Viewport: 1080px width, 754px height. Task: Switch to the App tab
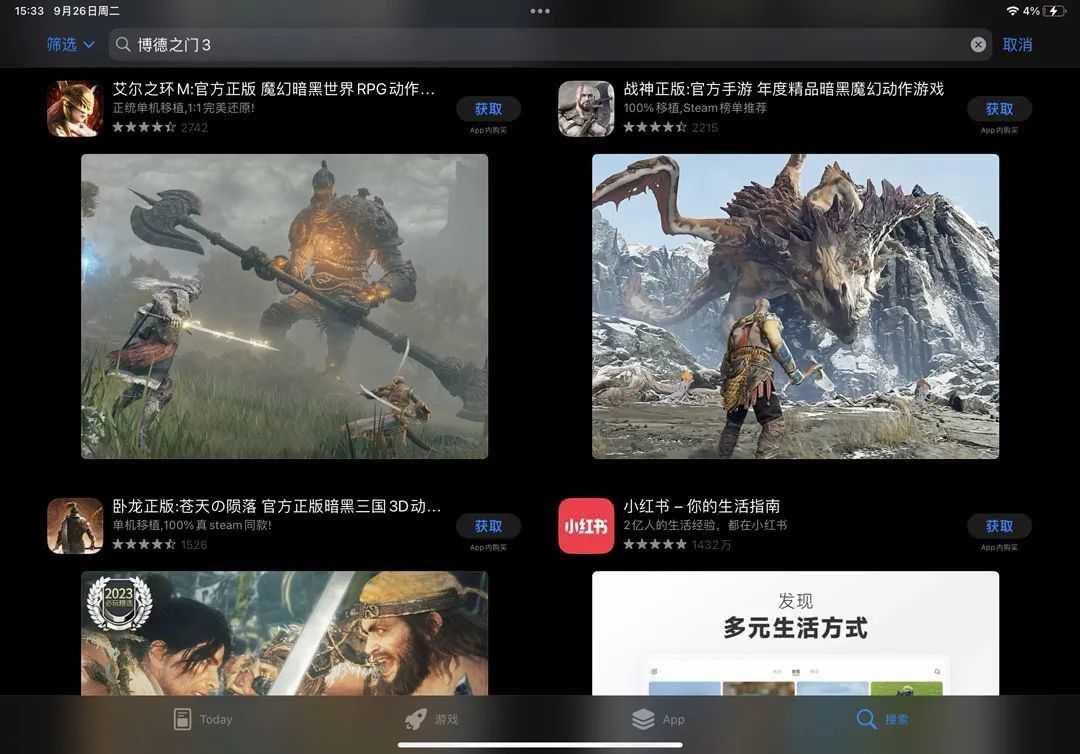(x=658, y=719)
